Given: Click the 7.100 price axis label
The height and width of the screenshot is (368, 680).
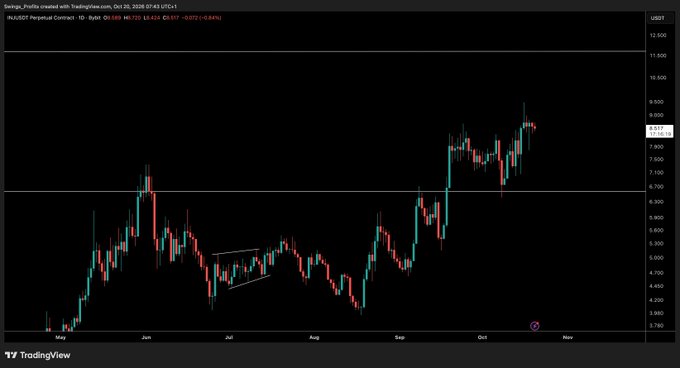Looking at the screenshot, I should [x=656, y=173].
